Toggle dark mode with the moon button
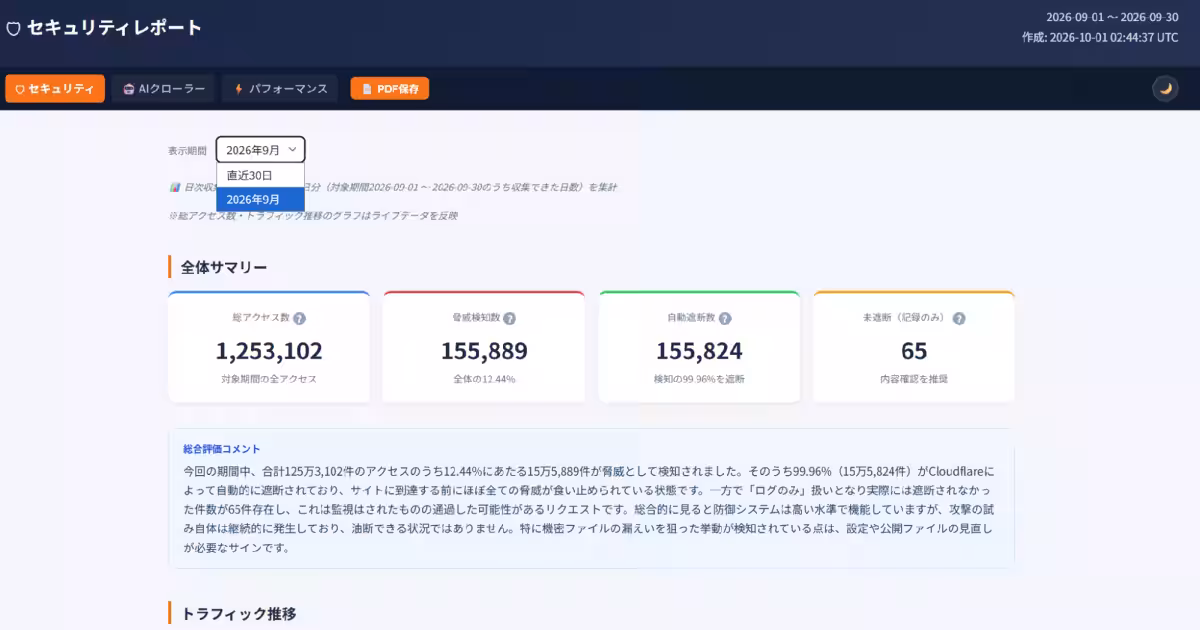The width and height of the screenshot is (1200, 630). [1165, 89]
